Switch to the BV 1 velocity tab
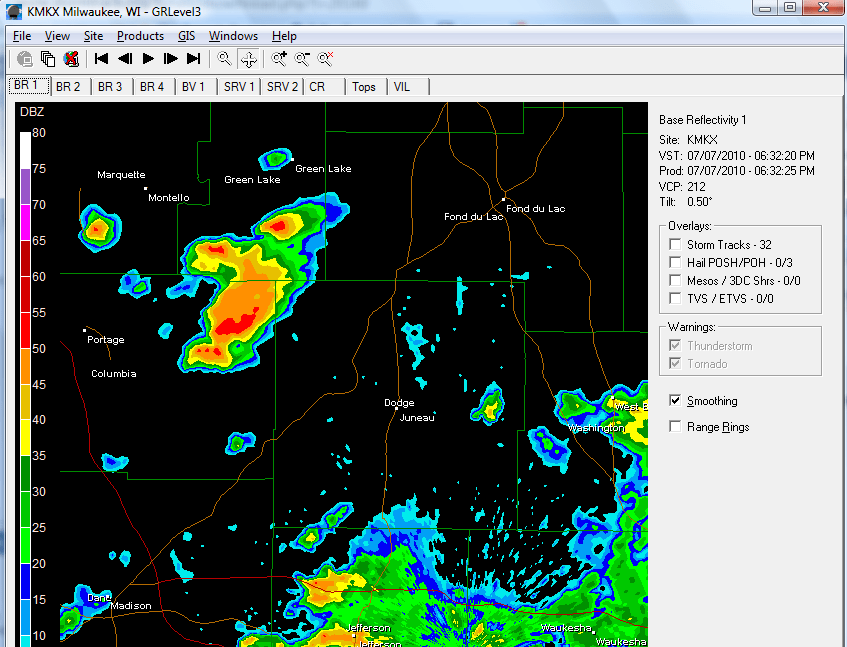This screenshot has width=847, height=647. coord(196,87)
